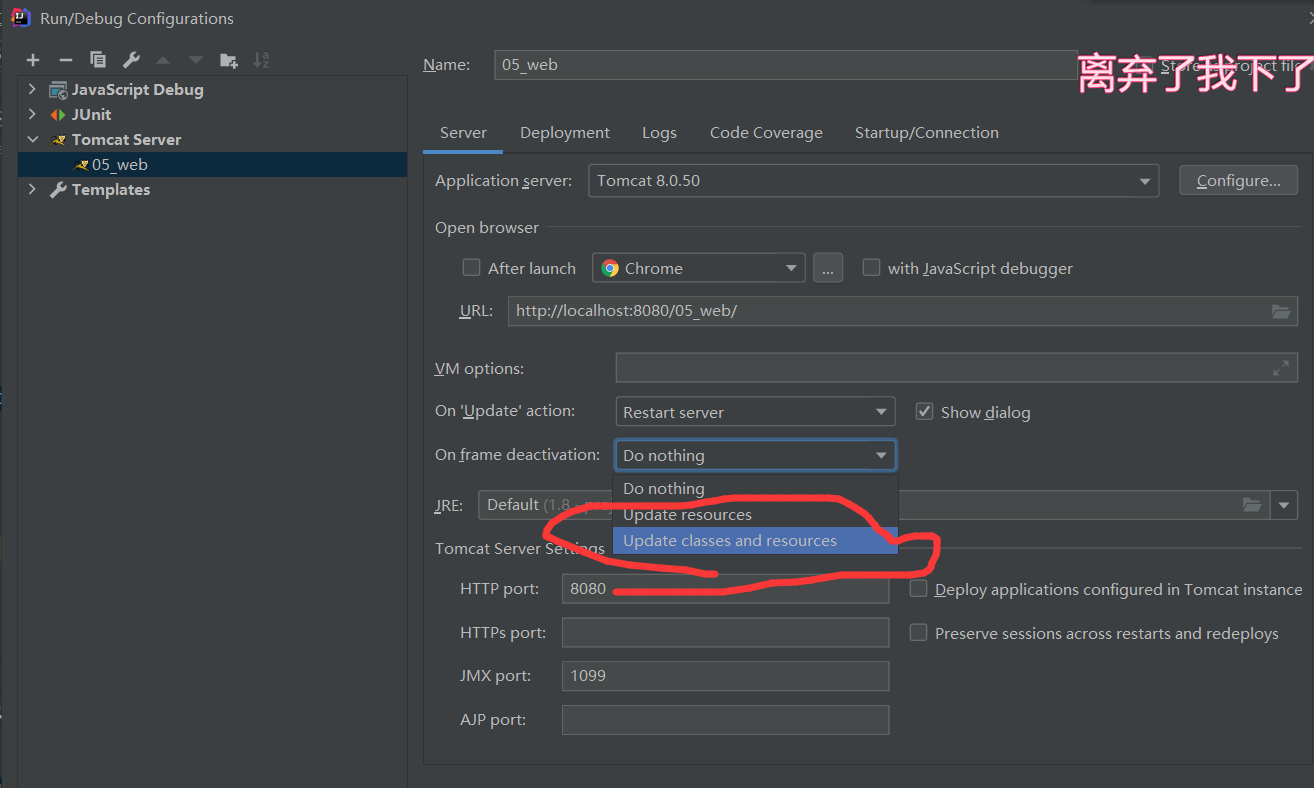The image size is (1314, 788).
Task: Select Update classes and resources option
Action: [755, 541]
